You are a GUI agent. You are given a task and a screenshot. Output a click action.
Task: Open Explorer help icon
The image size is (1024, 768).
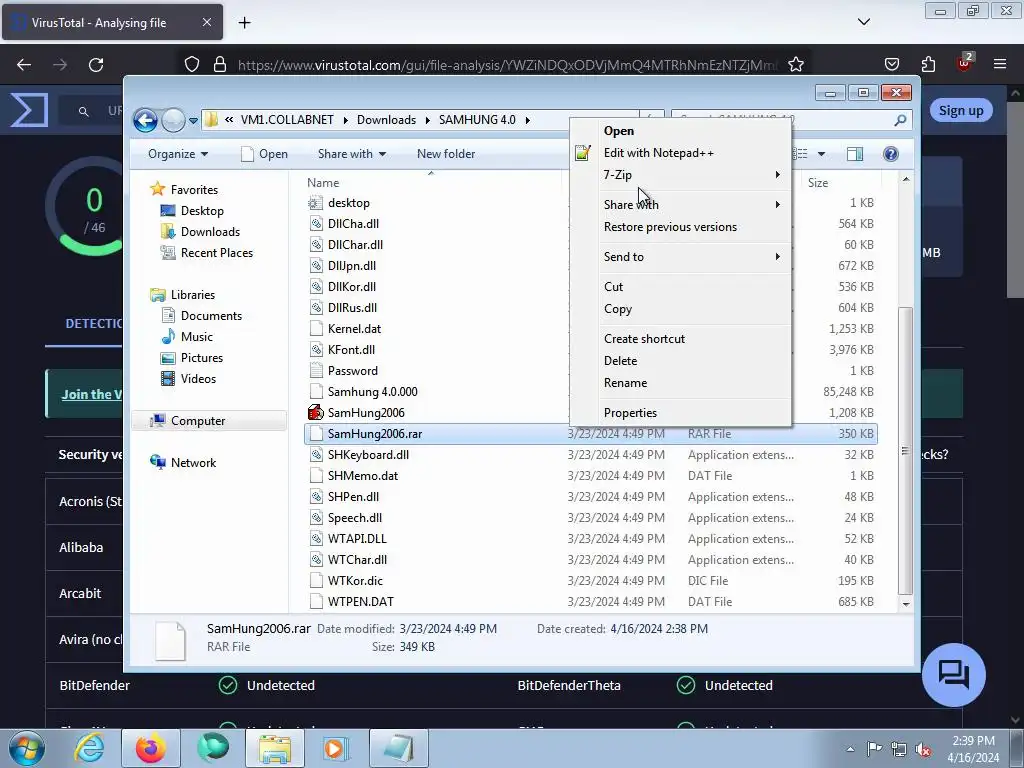(890, 153)
